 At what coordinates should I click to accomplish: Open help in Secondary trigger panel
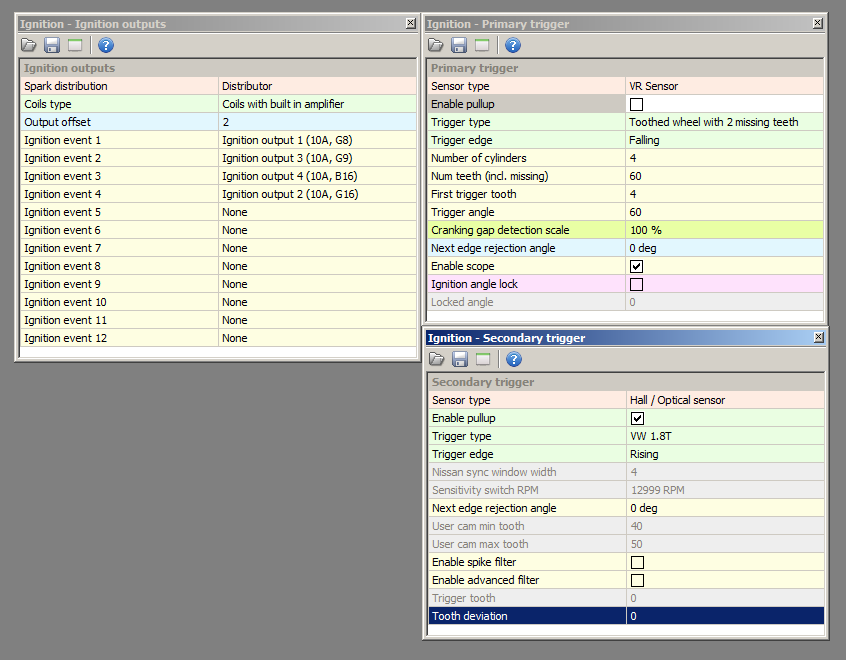click(x=513, y=359)
